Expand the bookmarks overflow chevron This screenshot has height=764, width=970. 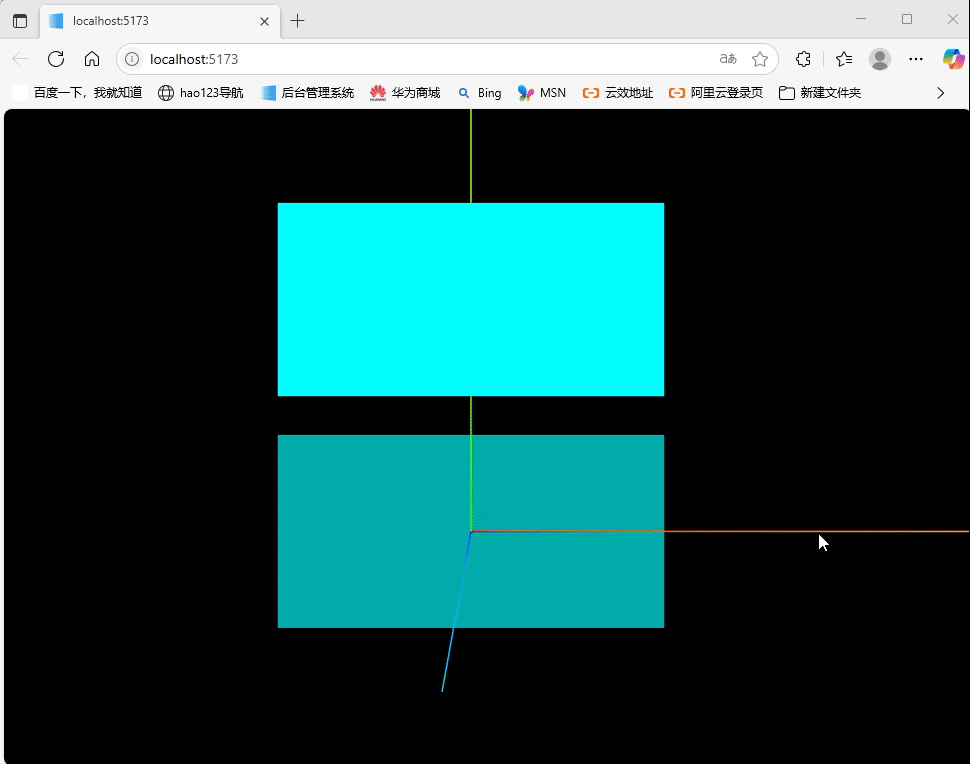[940, 92]
